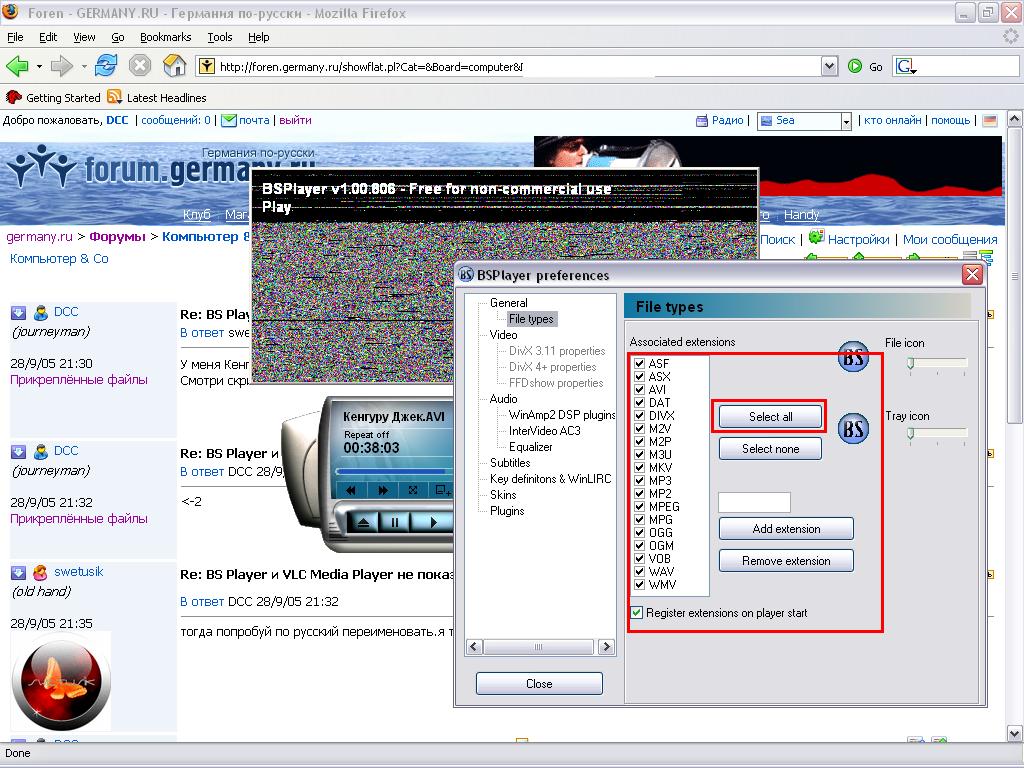Click the Remove extension button

[786, 561]
